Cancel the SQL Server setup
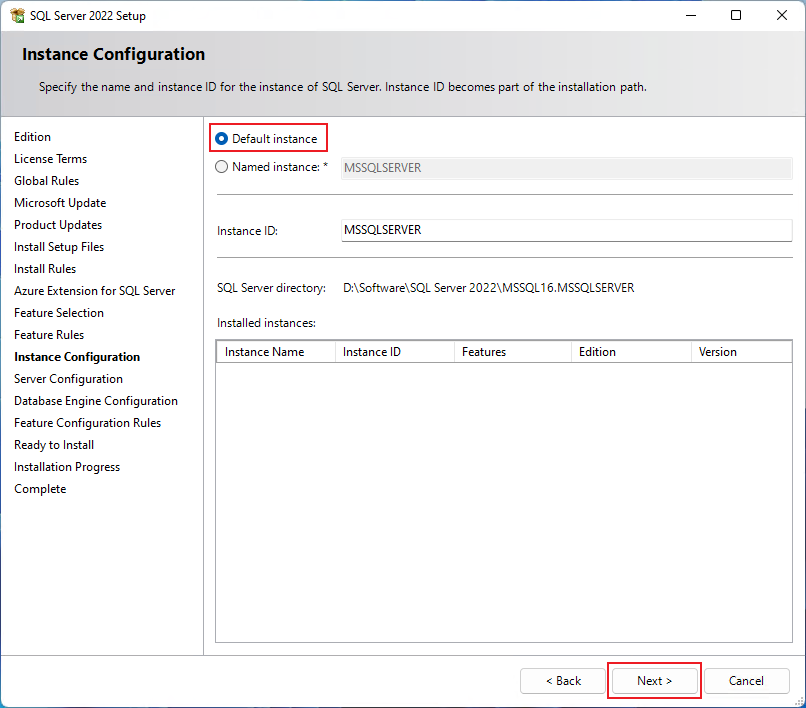This screenshot has width=806, height=708. coord(746,681)
